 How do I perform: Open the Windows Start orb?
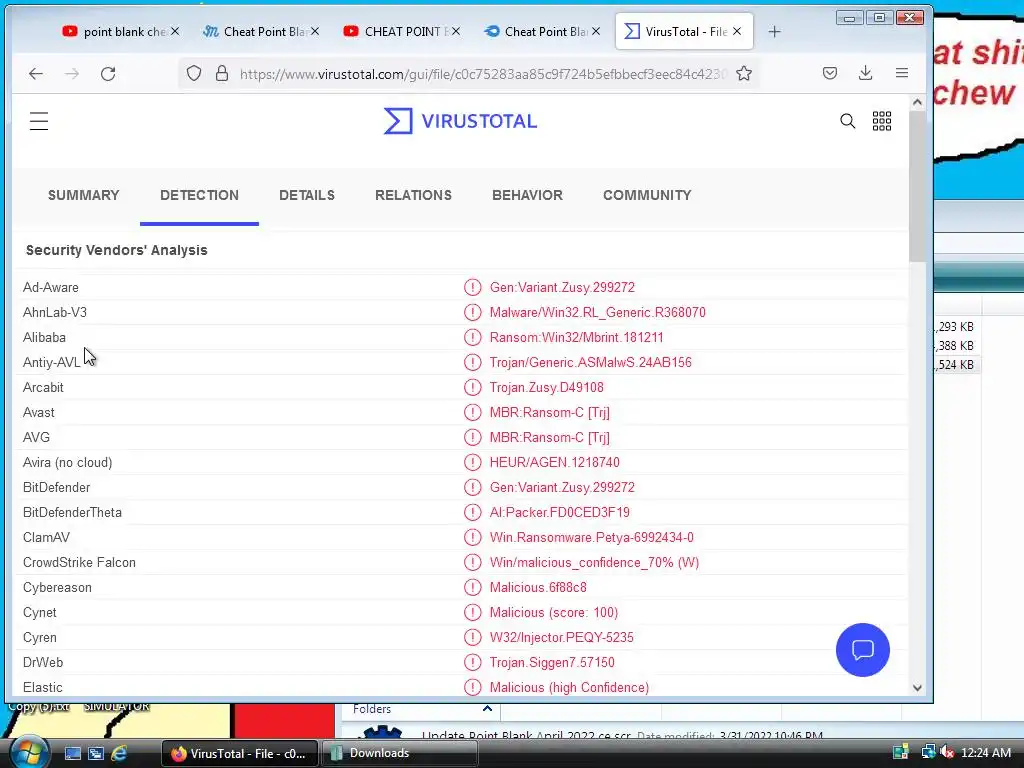click(29, 752)
